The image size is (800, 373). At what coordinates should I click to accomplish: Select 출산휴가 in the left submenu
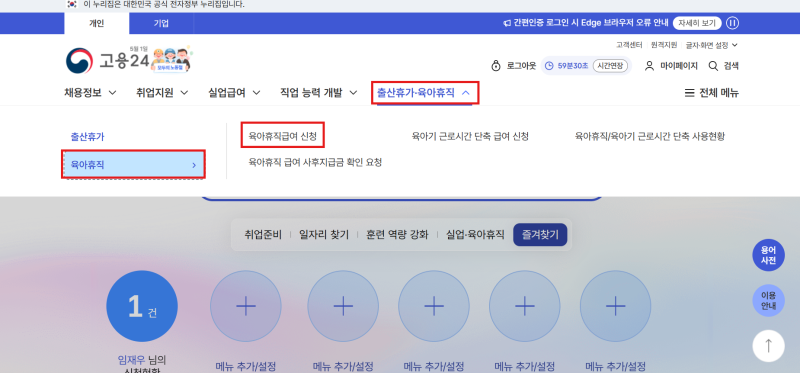[87, 137]
